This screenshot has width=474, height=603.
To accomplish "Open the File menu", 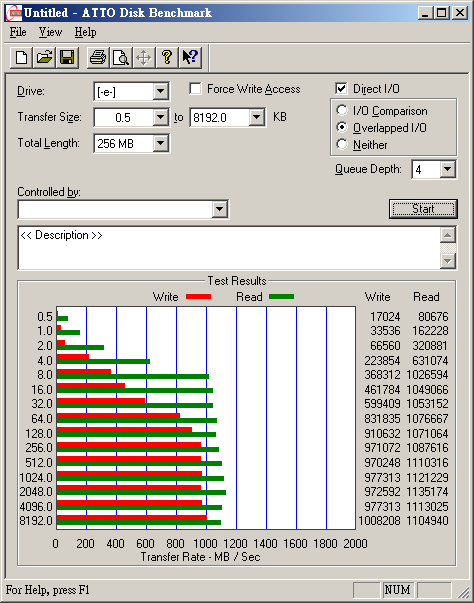I will point(18,32).
